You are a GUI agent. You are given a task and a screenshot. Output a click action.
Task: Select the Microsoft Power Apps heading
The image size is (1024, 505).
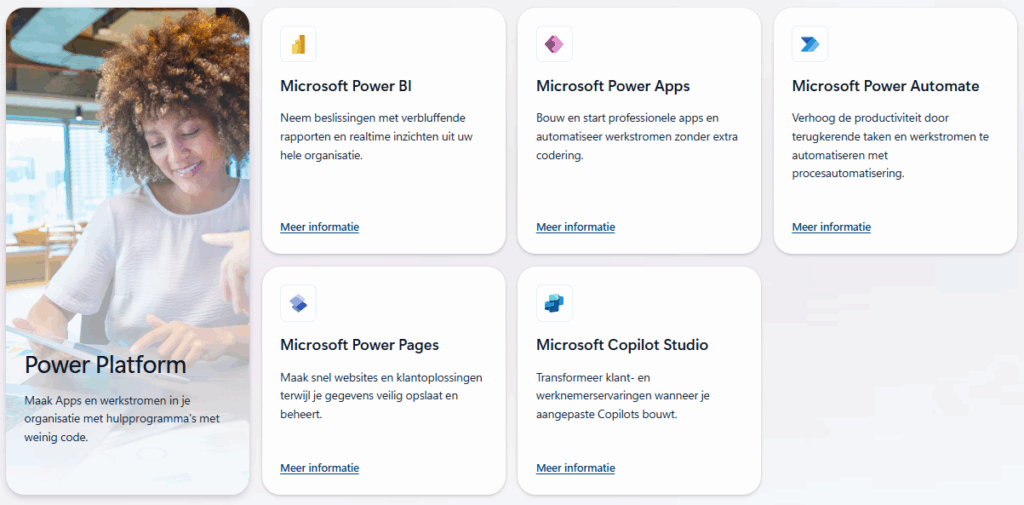point(613,86)
